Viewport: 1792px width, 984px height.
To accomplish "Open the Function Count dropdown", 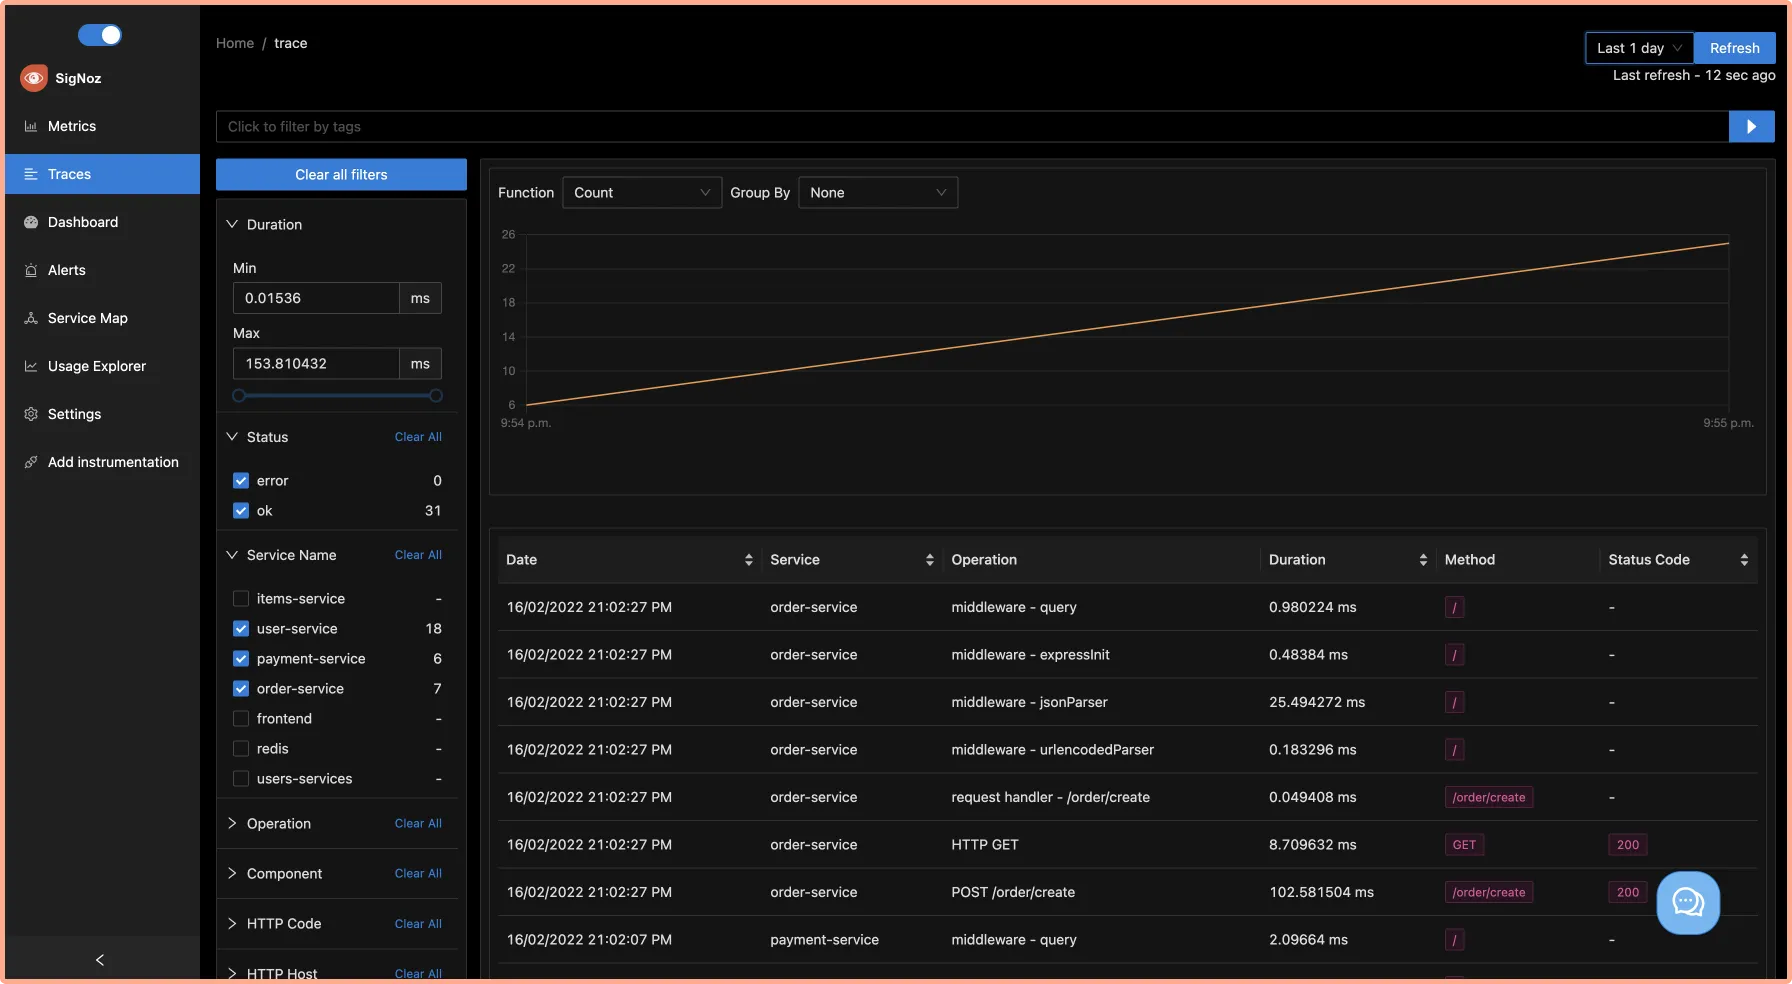I will pyautogui.click(x=642, y=193).
